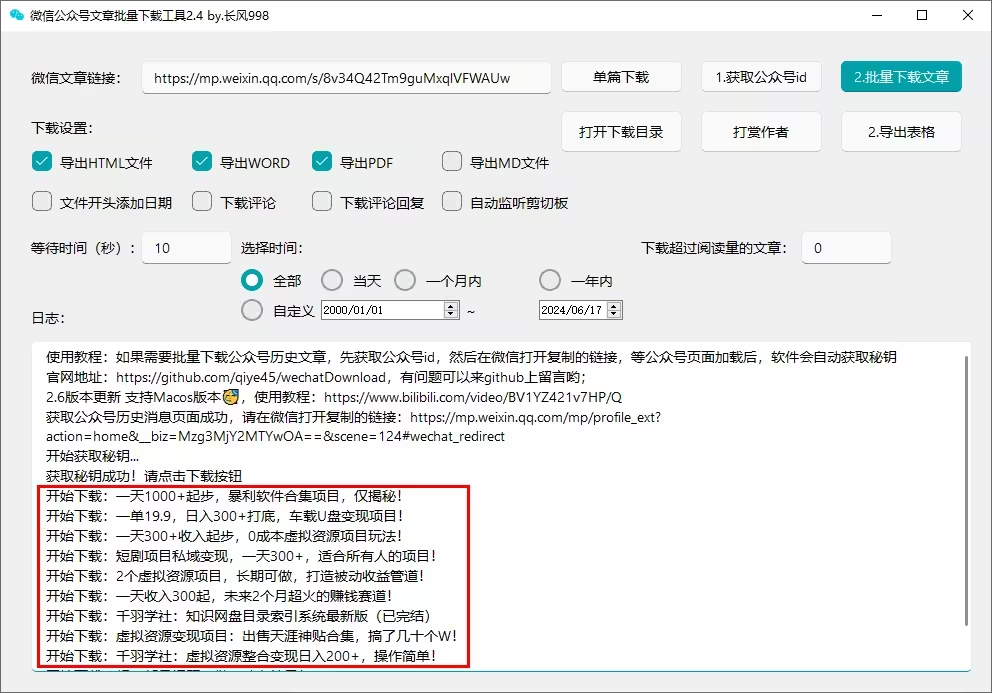Image resolution: width=992 pixels, height=693 pixels.
Task: Uncheck the 导出HTML文件 option
Action: click(42, 162)
